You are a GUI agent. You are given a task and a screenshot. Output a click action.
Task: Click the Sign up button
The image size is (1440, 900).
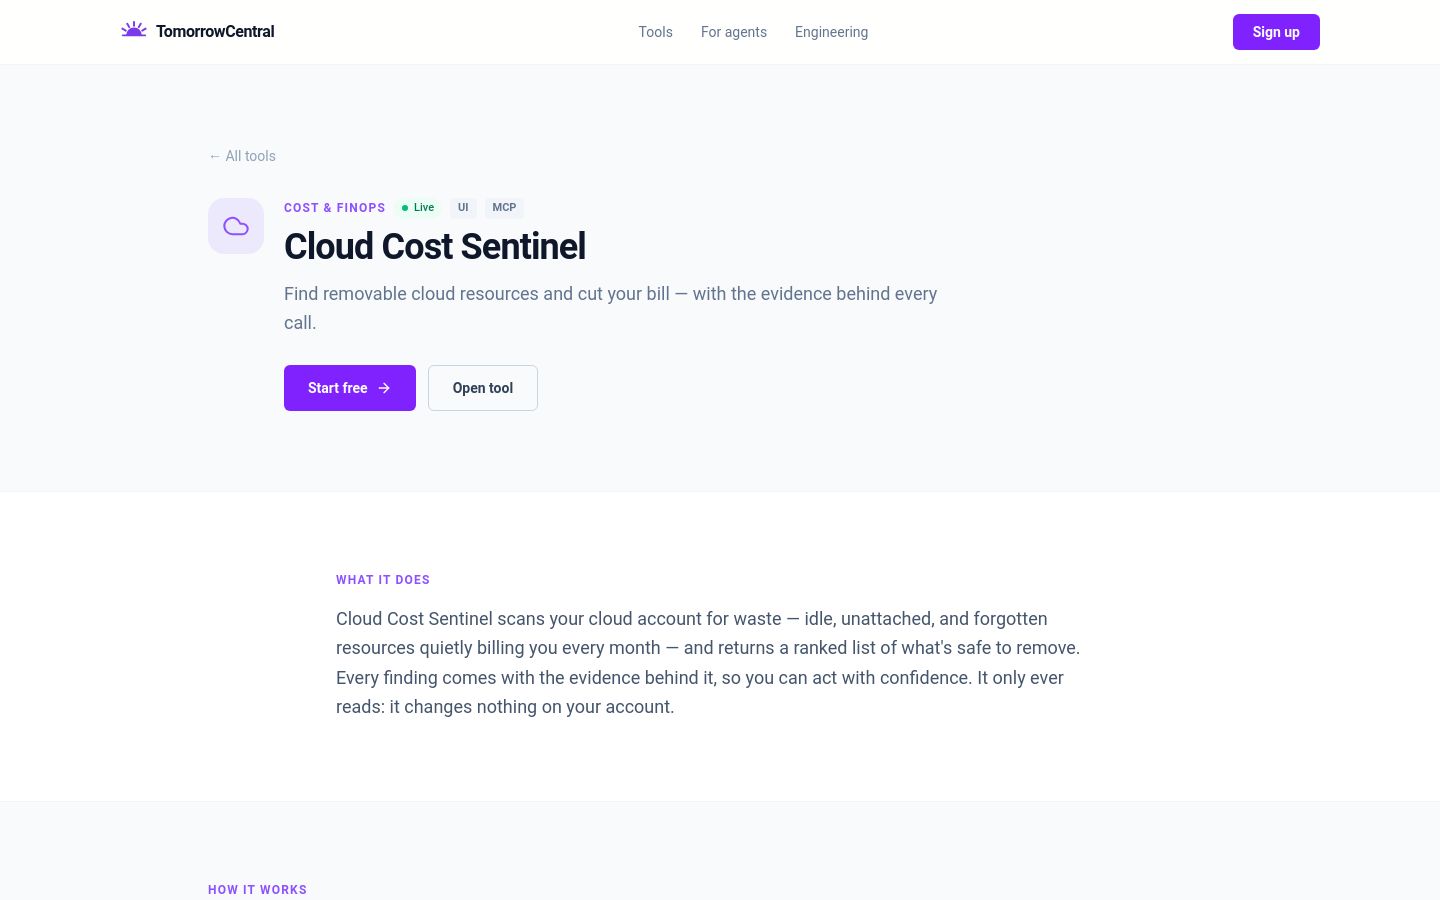pyautogui.click(x=1276, y=32)
